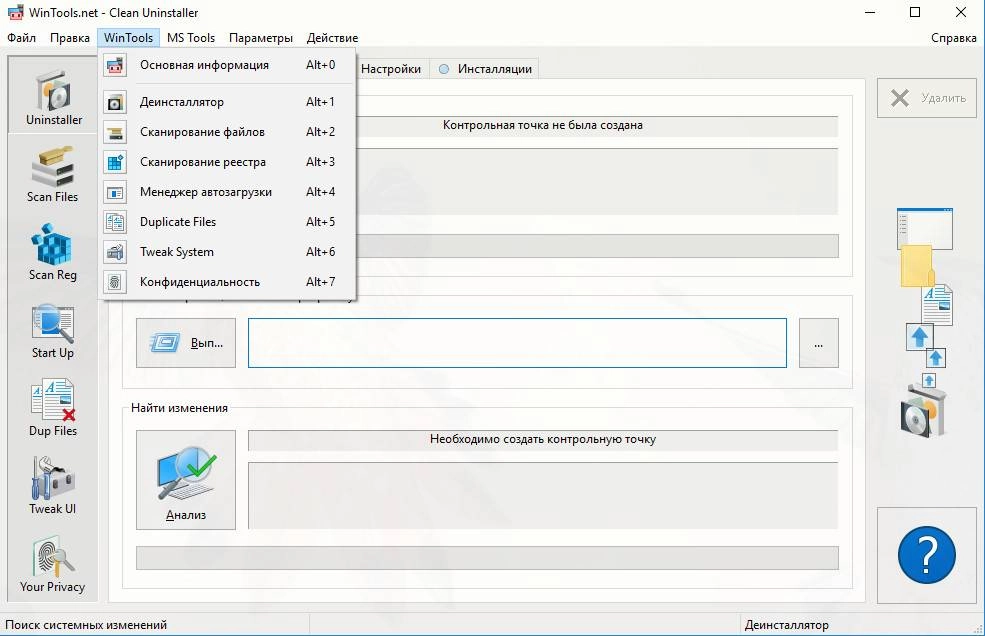985x636 pixels.
Task: Click the install process illustration image
Action: point(925,324)
